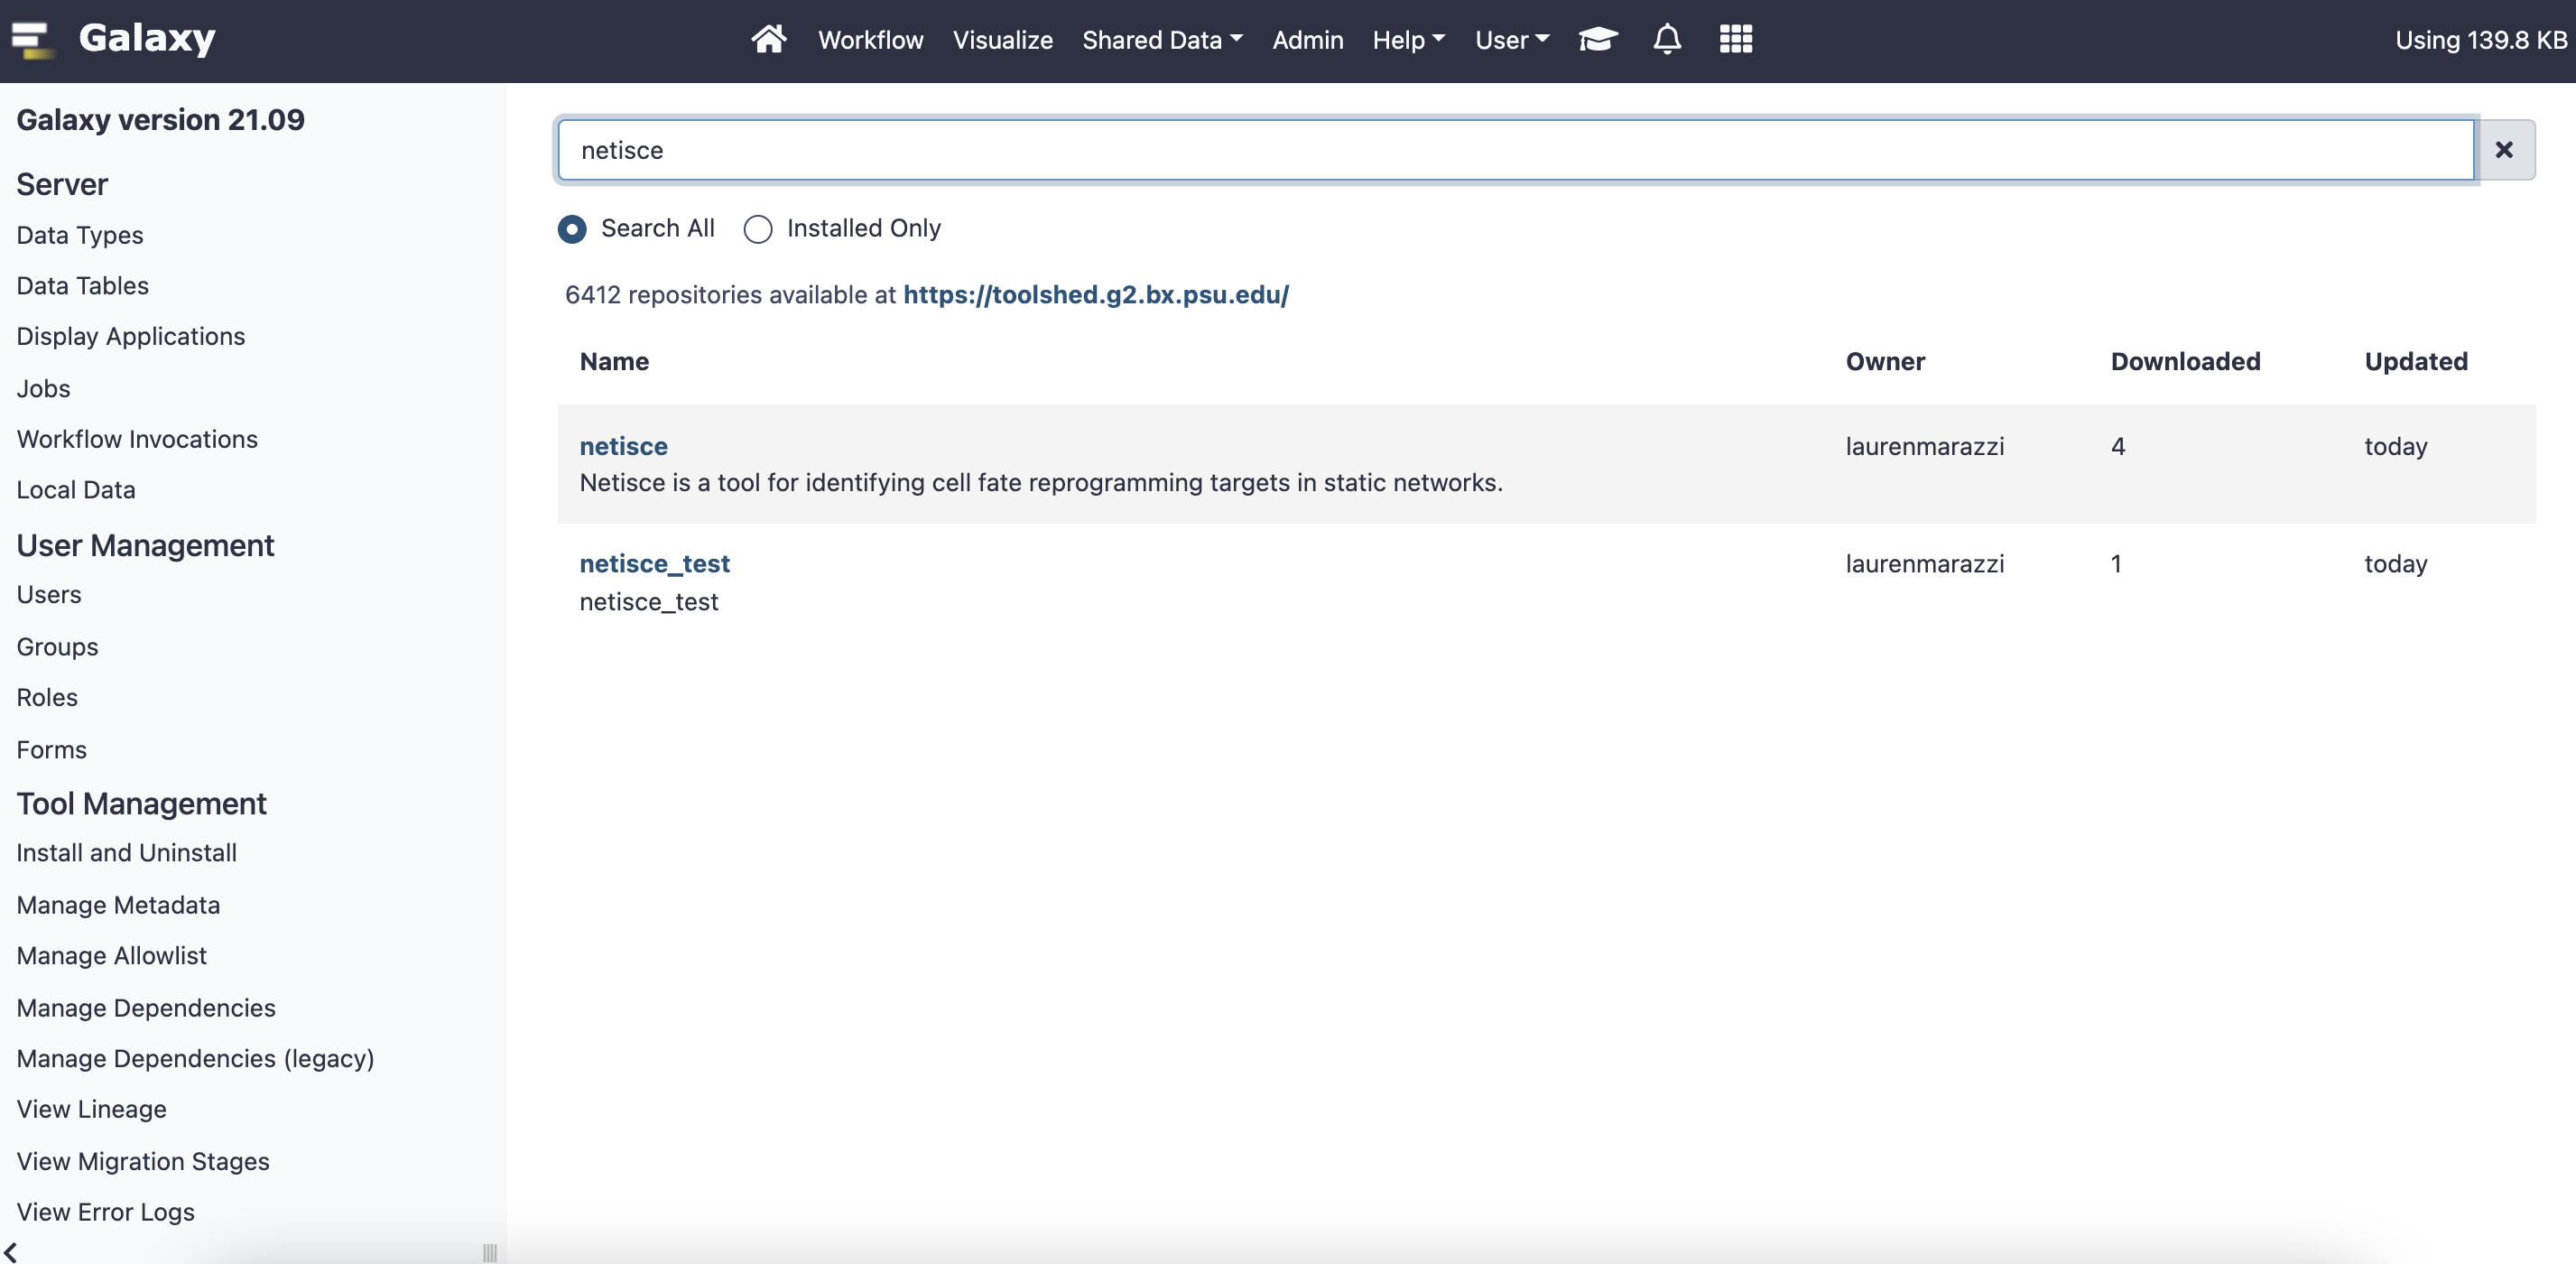The image size is (2576, 1264).
Task: Click owner laurenmarazzi in netisce_test row
Action: pos(1924,564)
